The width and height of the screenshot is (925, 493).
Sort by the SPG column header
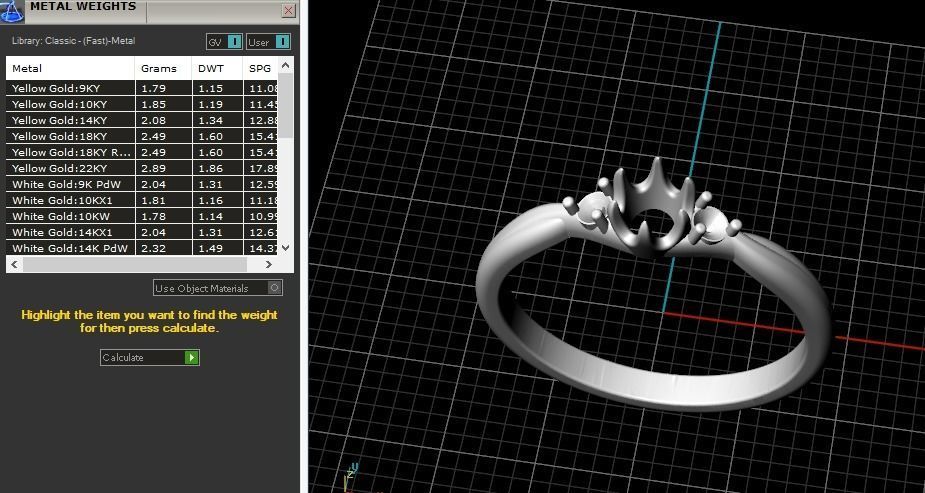pos(260,68)
